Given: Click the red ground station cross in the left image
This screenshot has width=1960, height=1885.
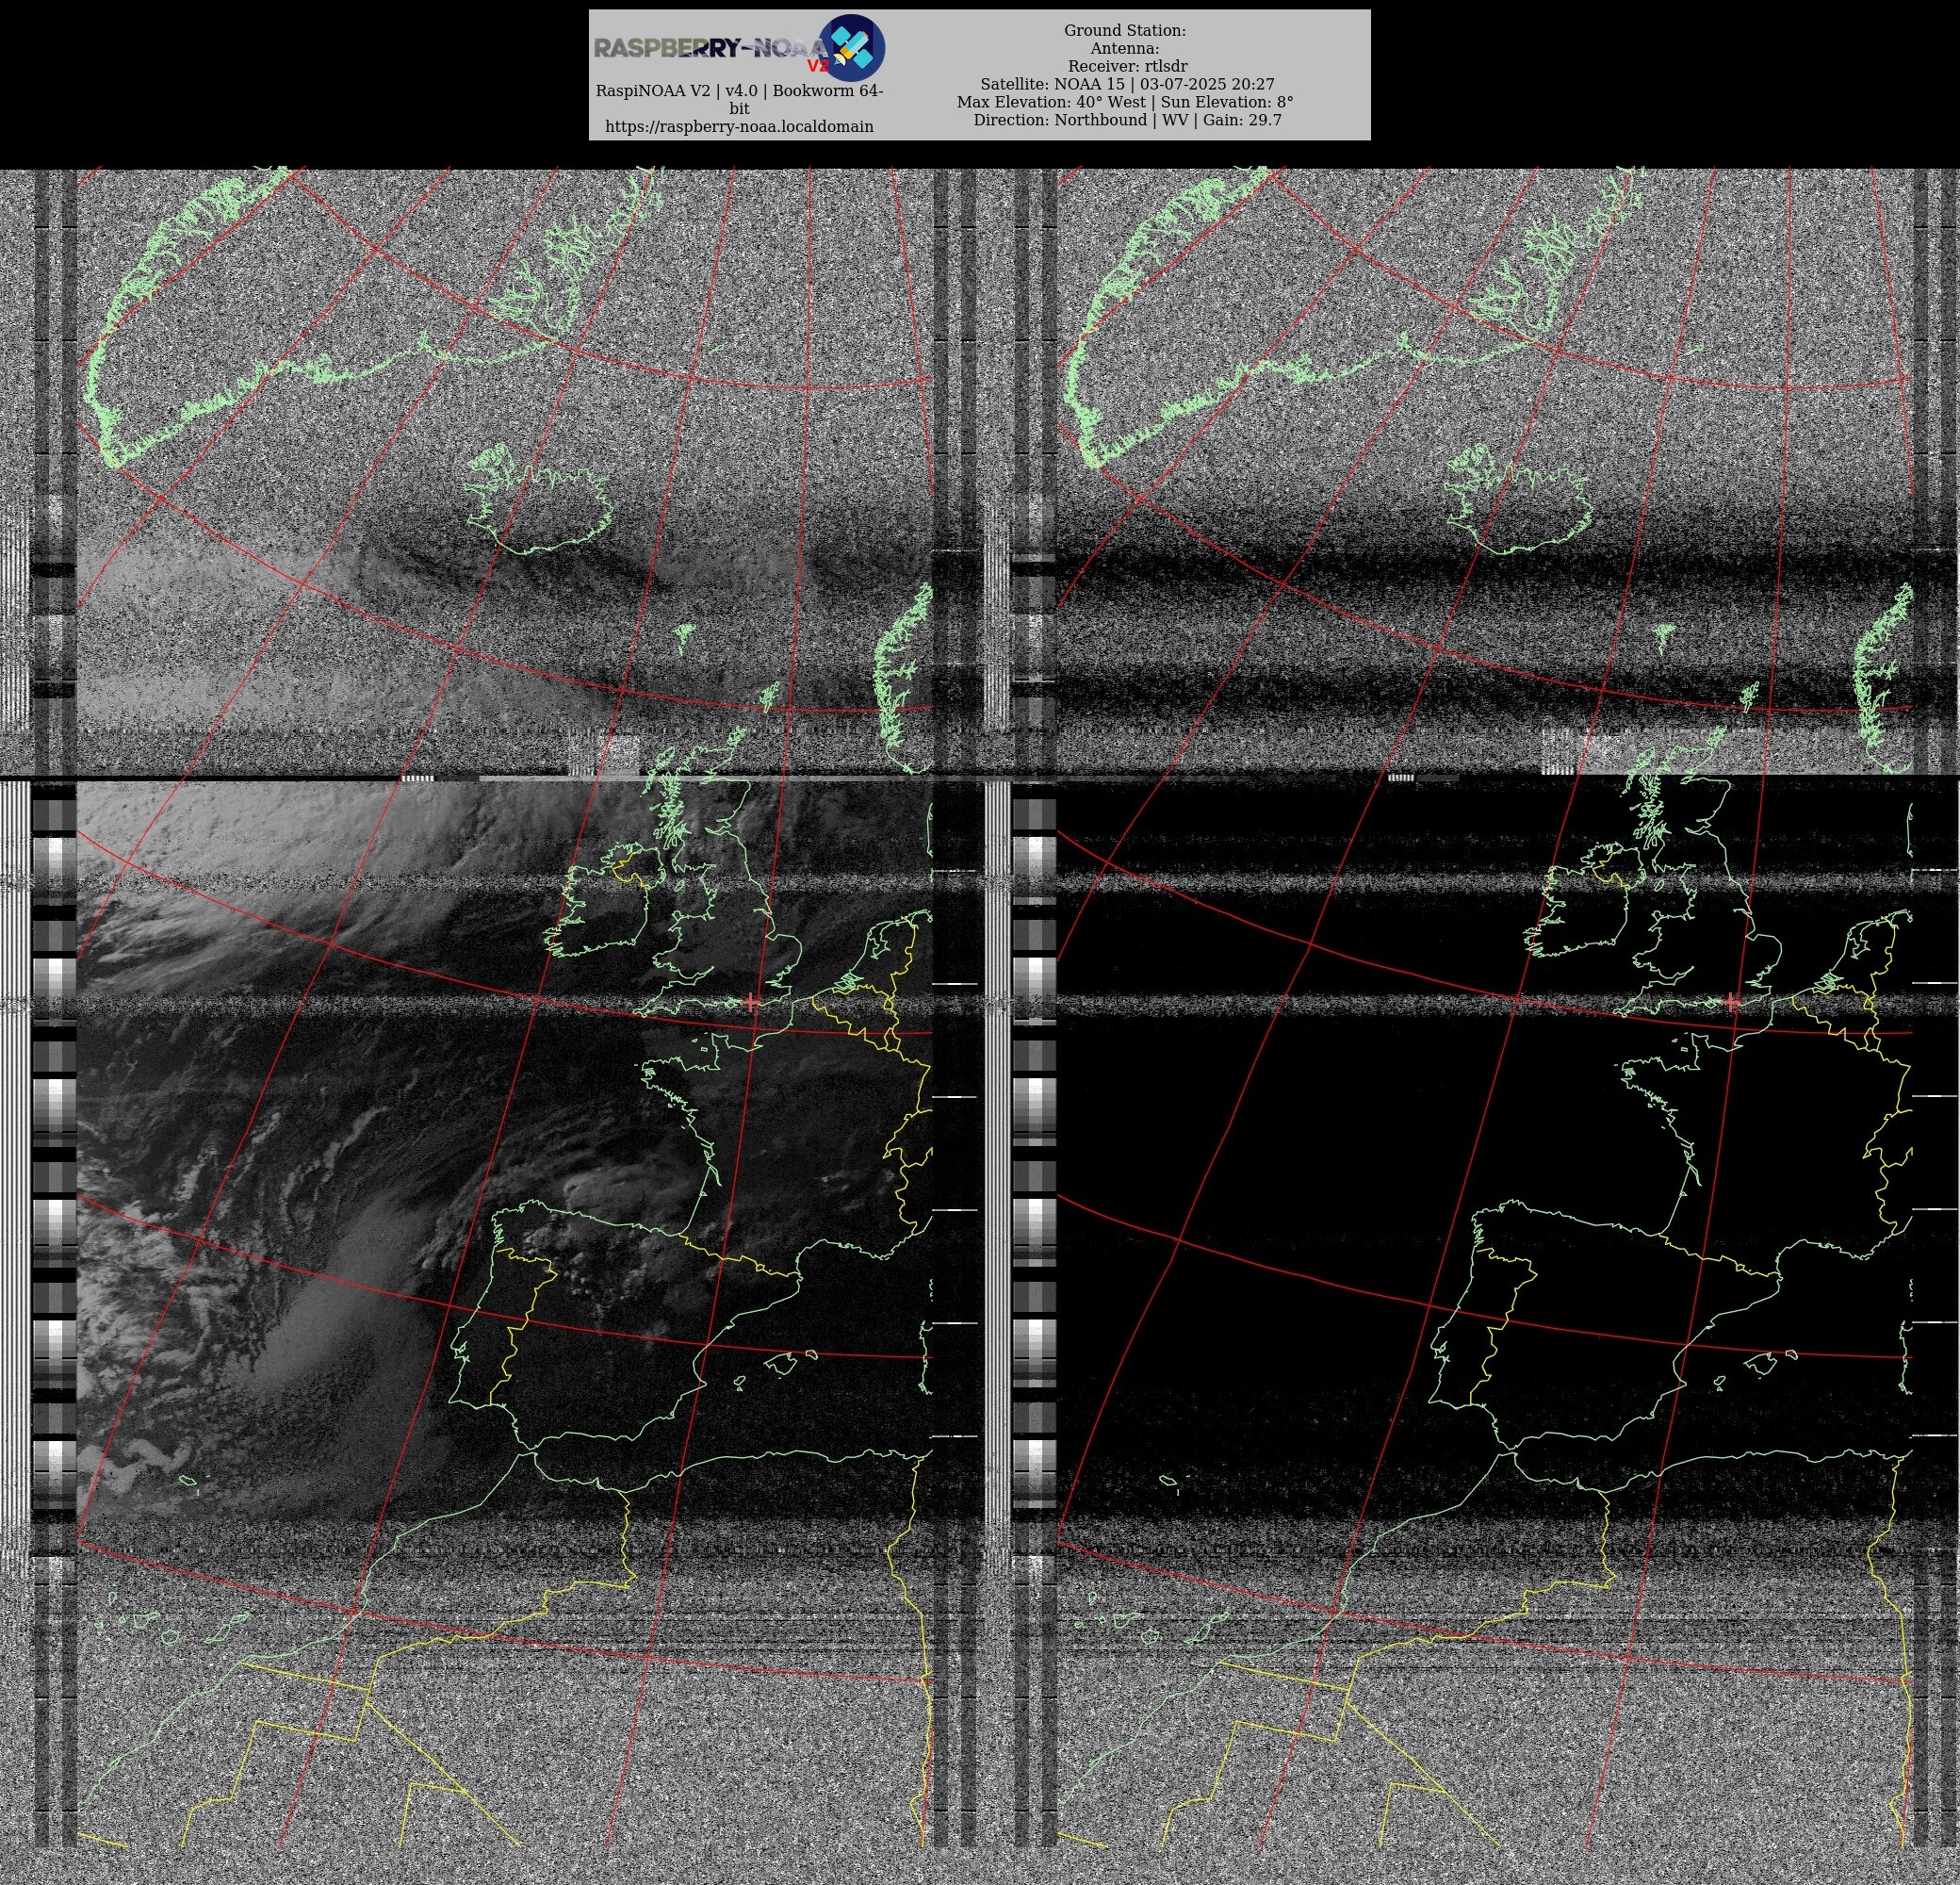Looking at the screenshot, I should [x=751, y=1002].
